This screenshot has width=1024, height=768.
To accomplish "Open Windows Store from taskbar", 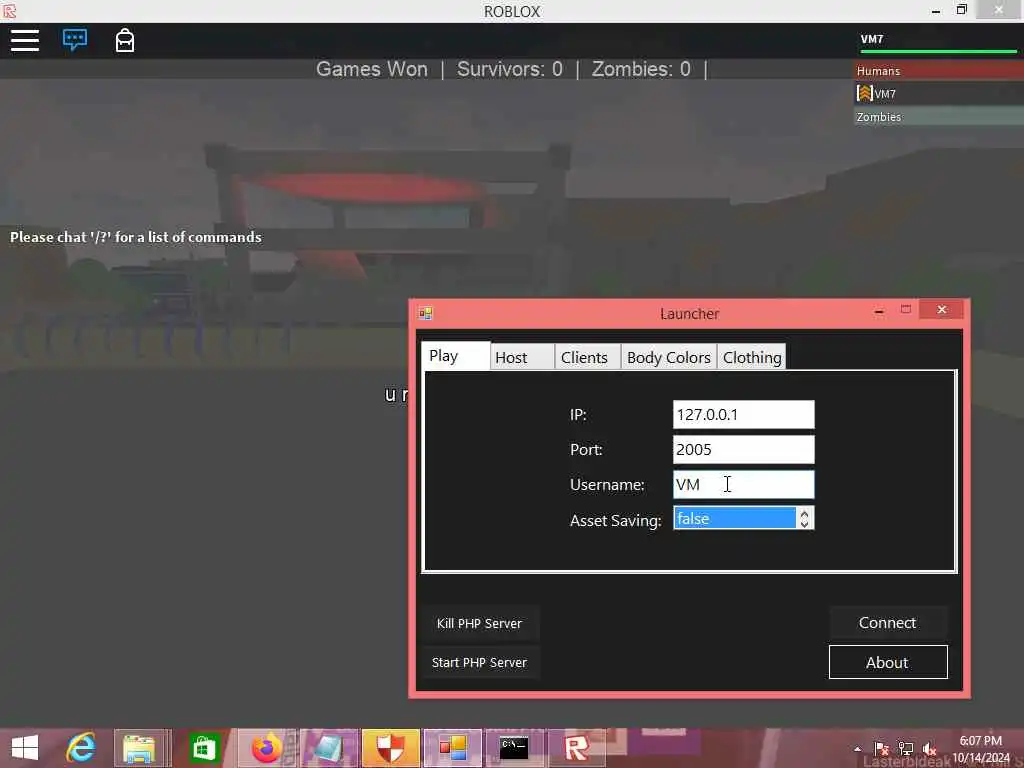I will point(204,748).
